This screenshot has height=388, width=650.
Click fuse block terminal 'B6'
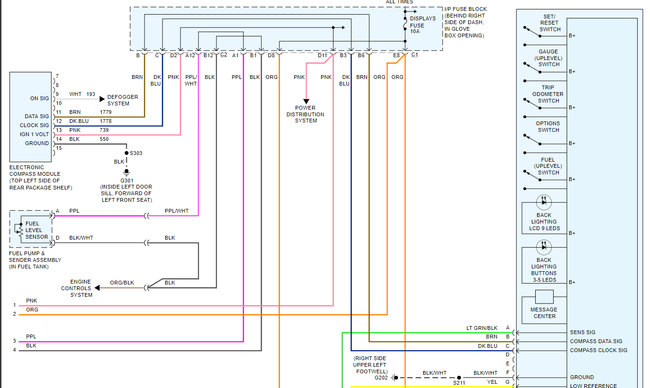tap(361, 56)
